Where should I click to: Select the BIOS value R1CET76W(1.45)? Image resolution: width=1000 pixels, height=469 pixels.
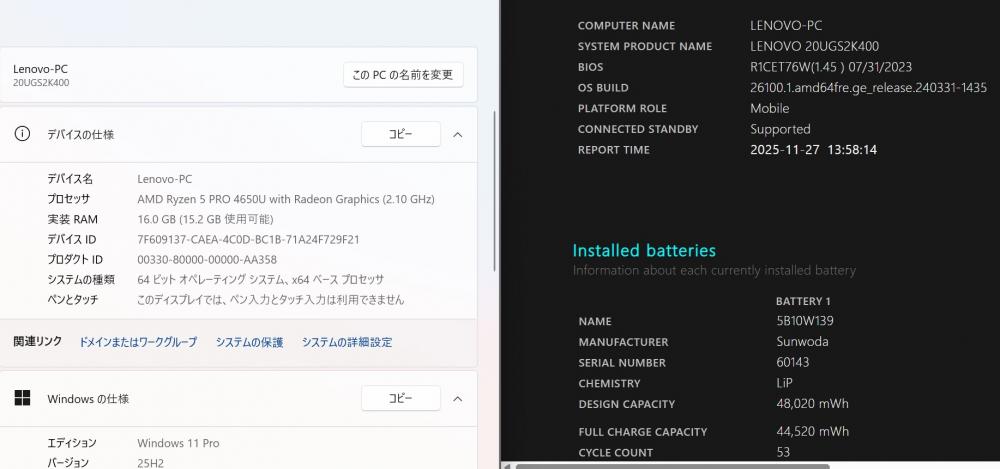coord(831,66)
